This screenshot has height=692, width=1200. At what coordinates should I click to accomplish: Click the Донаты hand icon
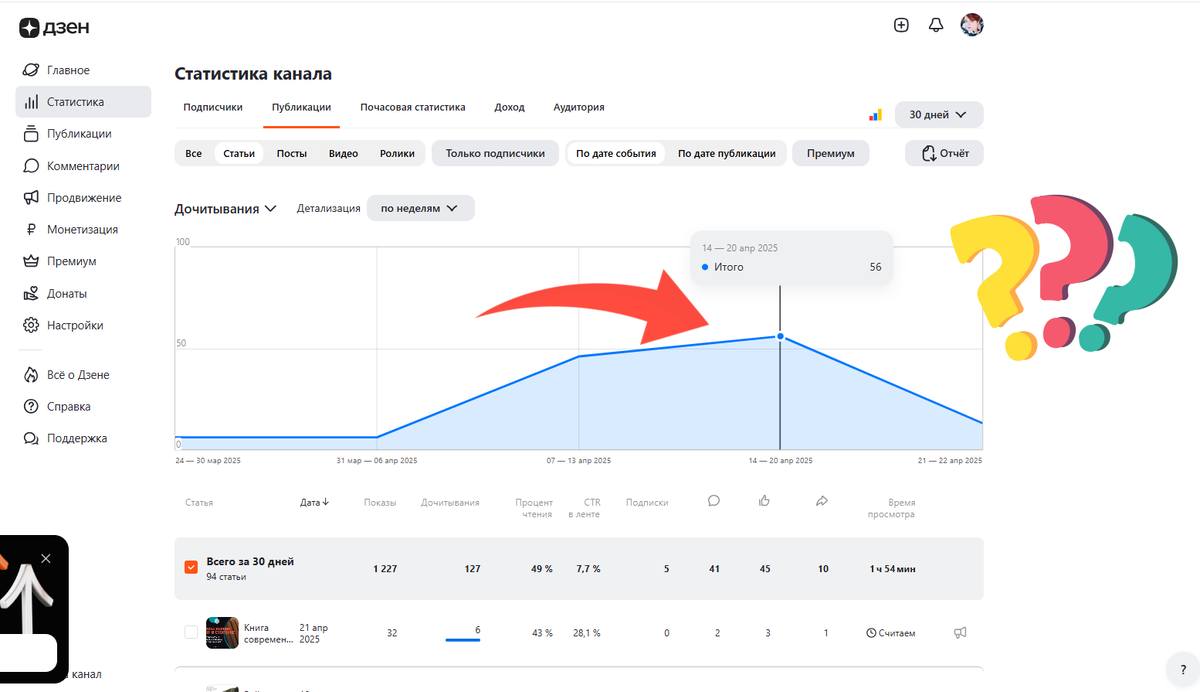31,294
